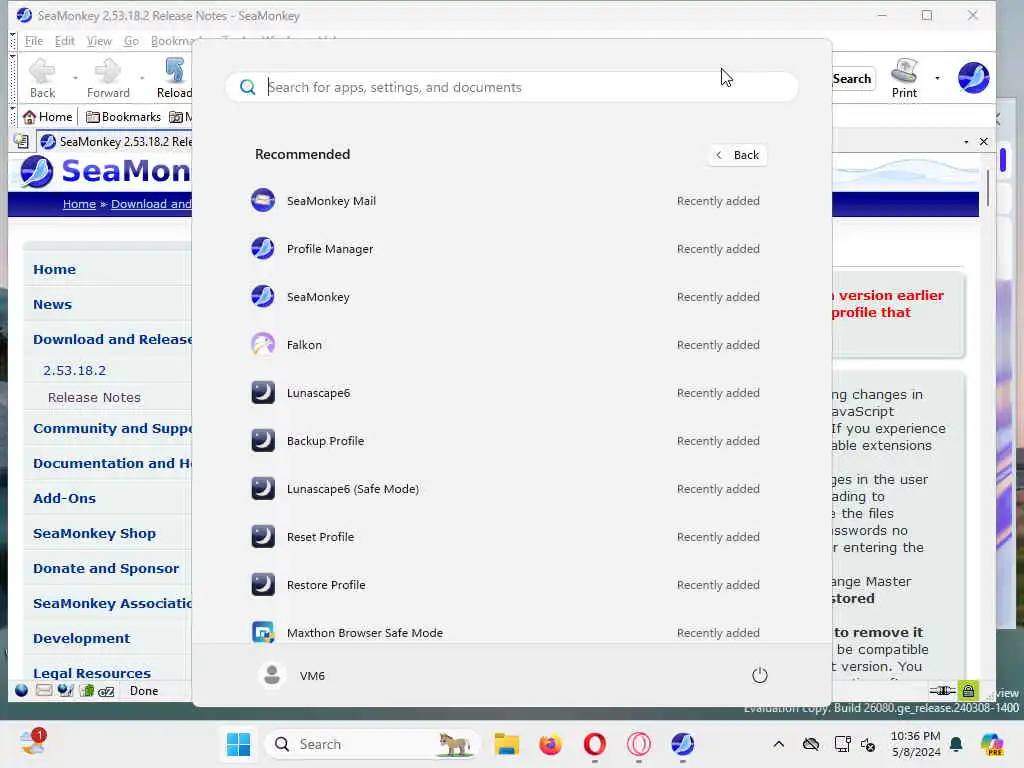Open the View menu in SeaMonkey
1024x768 pixels.
pos(99,41)
